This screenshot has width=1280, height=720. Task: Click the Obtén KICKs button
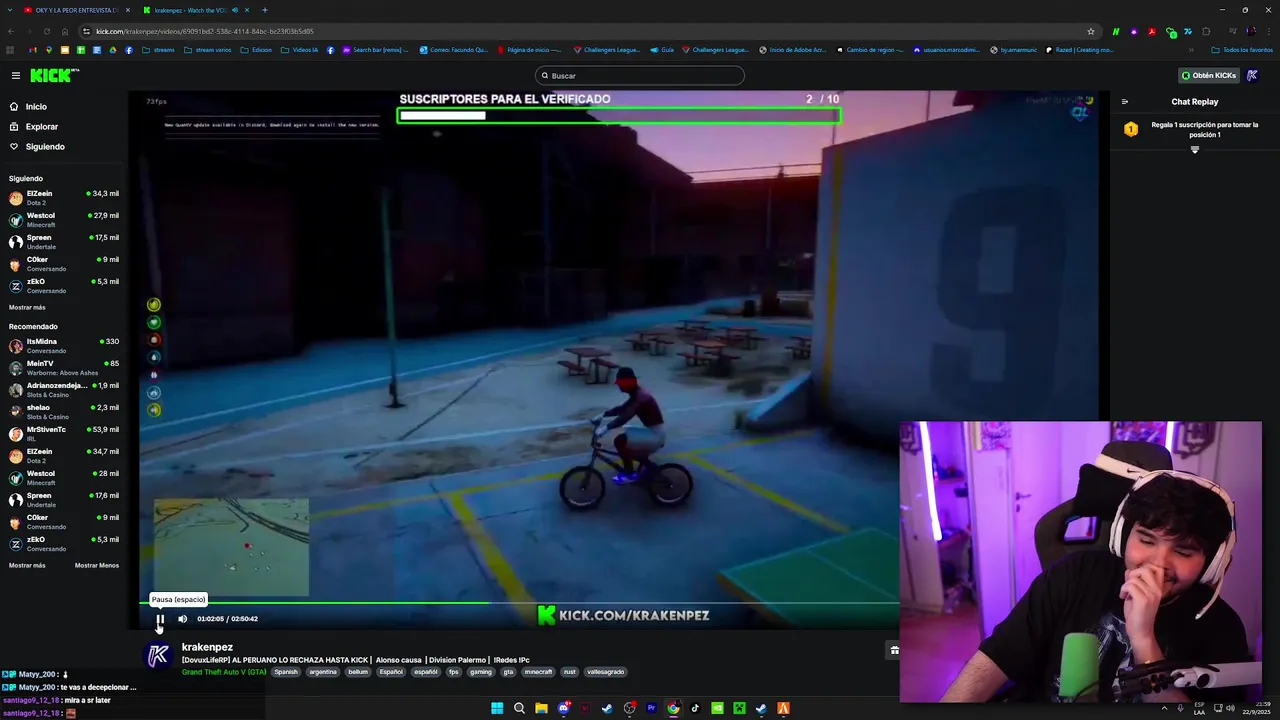click(1209, 75)
